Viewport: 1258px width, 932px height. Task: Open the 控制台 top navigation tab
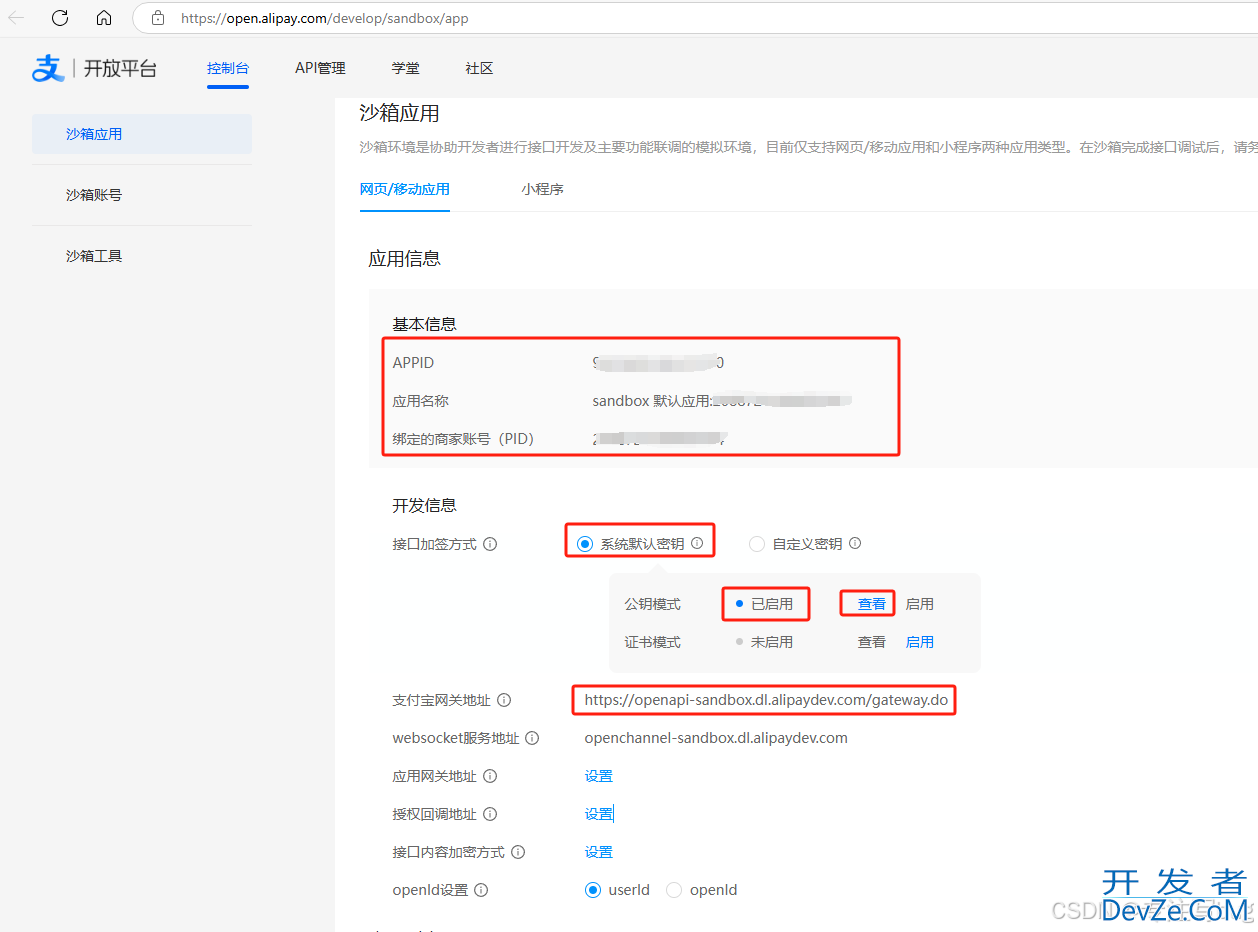(228, 68)
